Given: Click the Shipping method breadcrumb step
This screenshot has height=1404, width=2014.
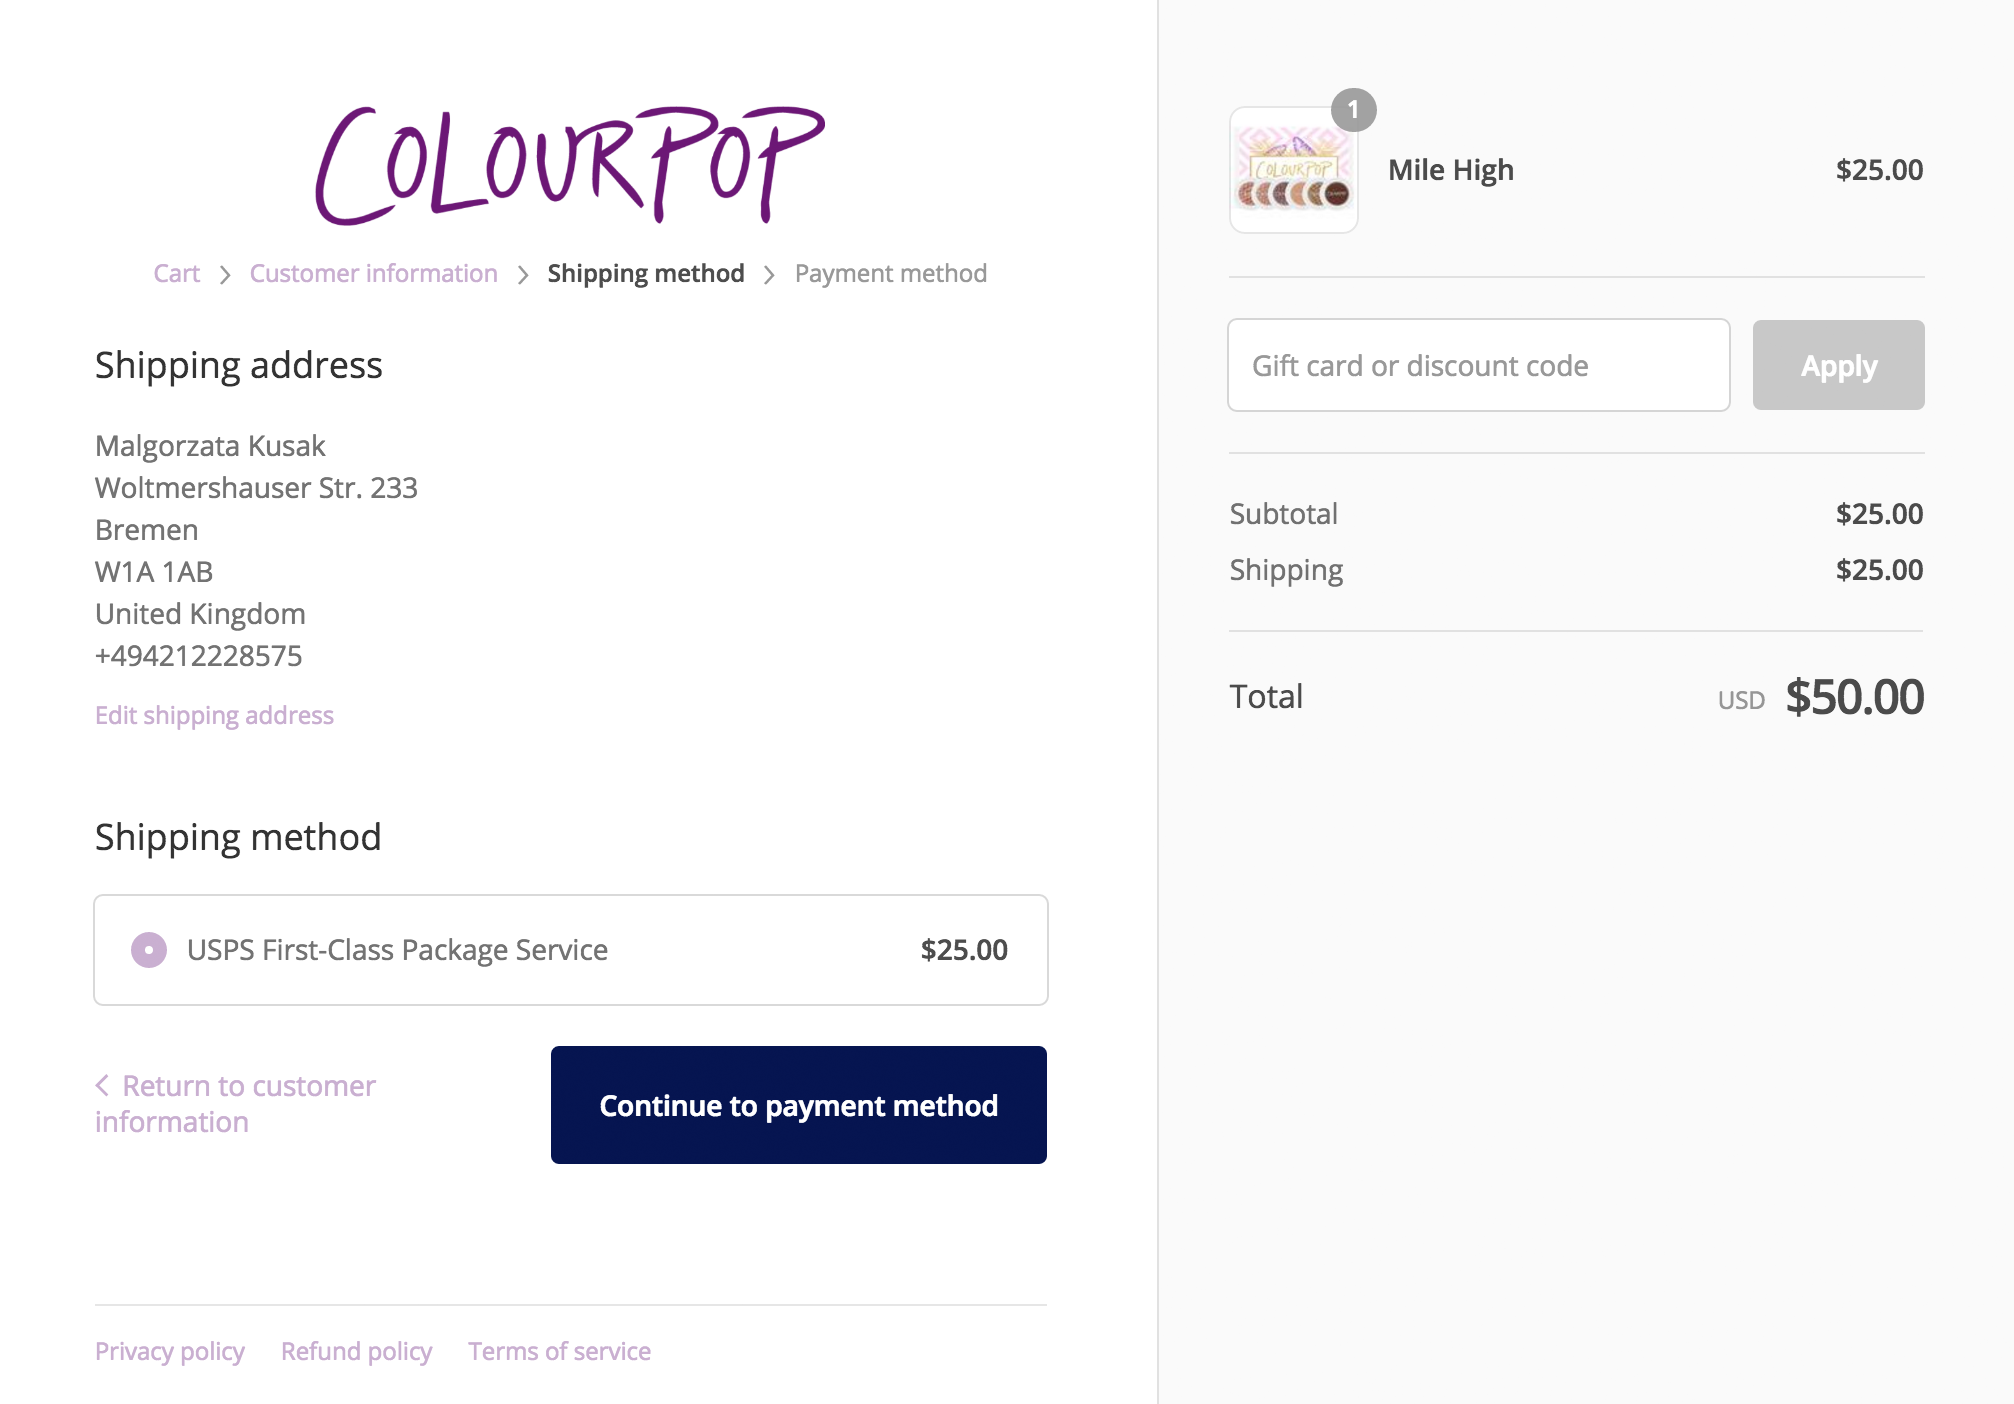Looking at the screenshot, I should tap(646, 273).
